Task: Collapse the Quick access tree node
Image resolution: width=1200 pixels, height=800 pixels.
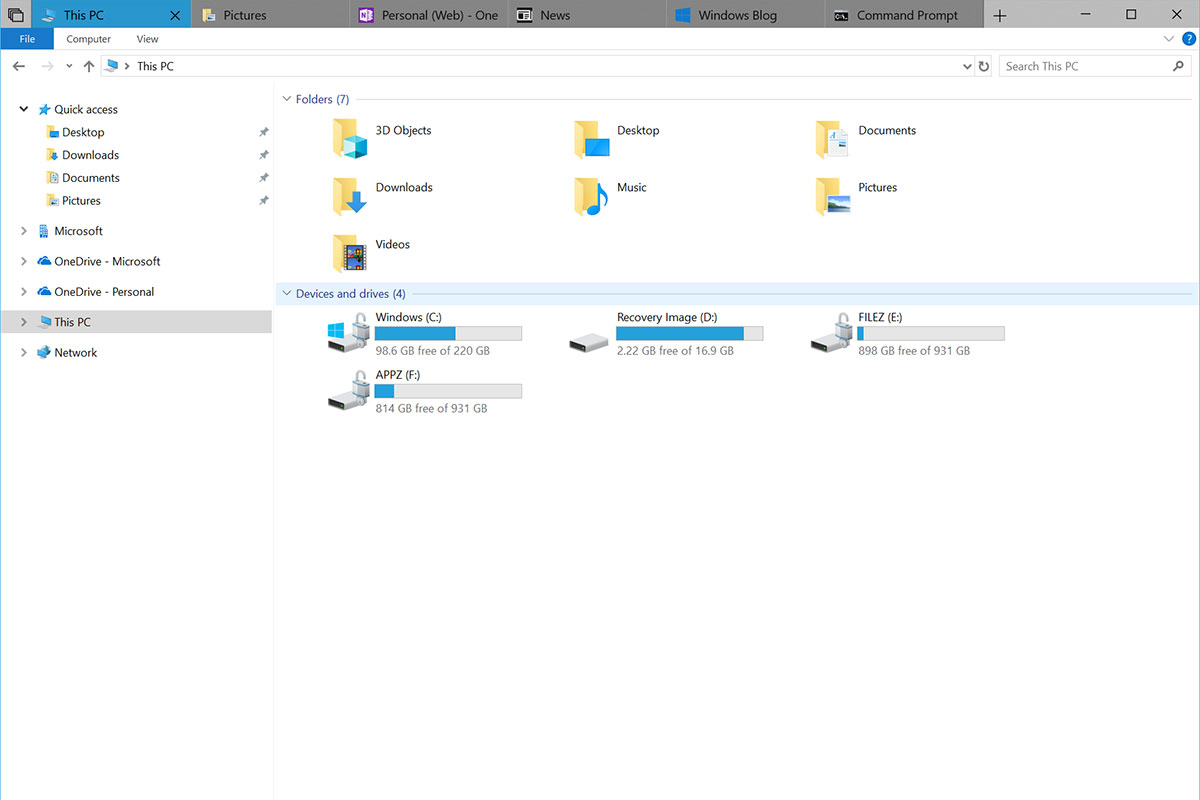Action: point(24,109)
